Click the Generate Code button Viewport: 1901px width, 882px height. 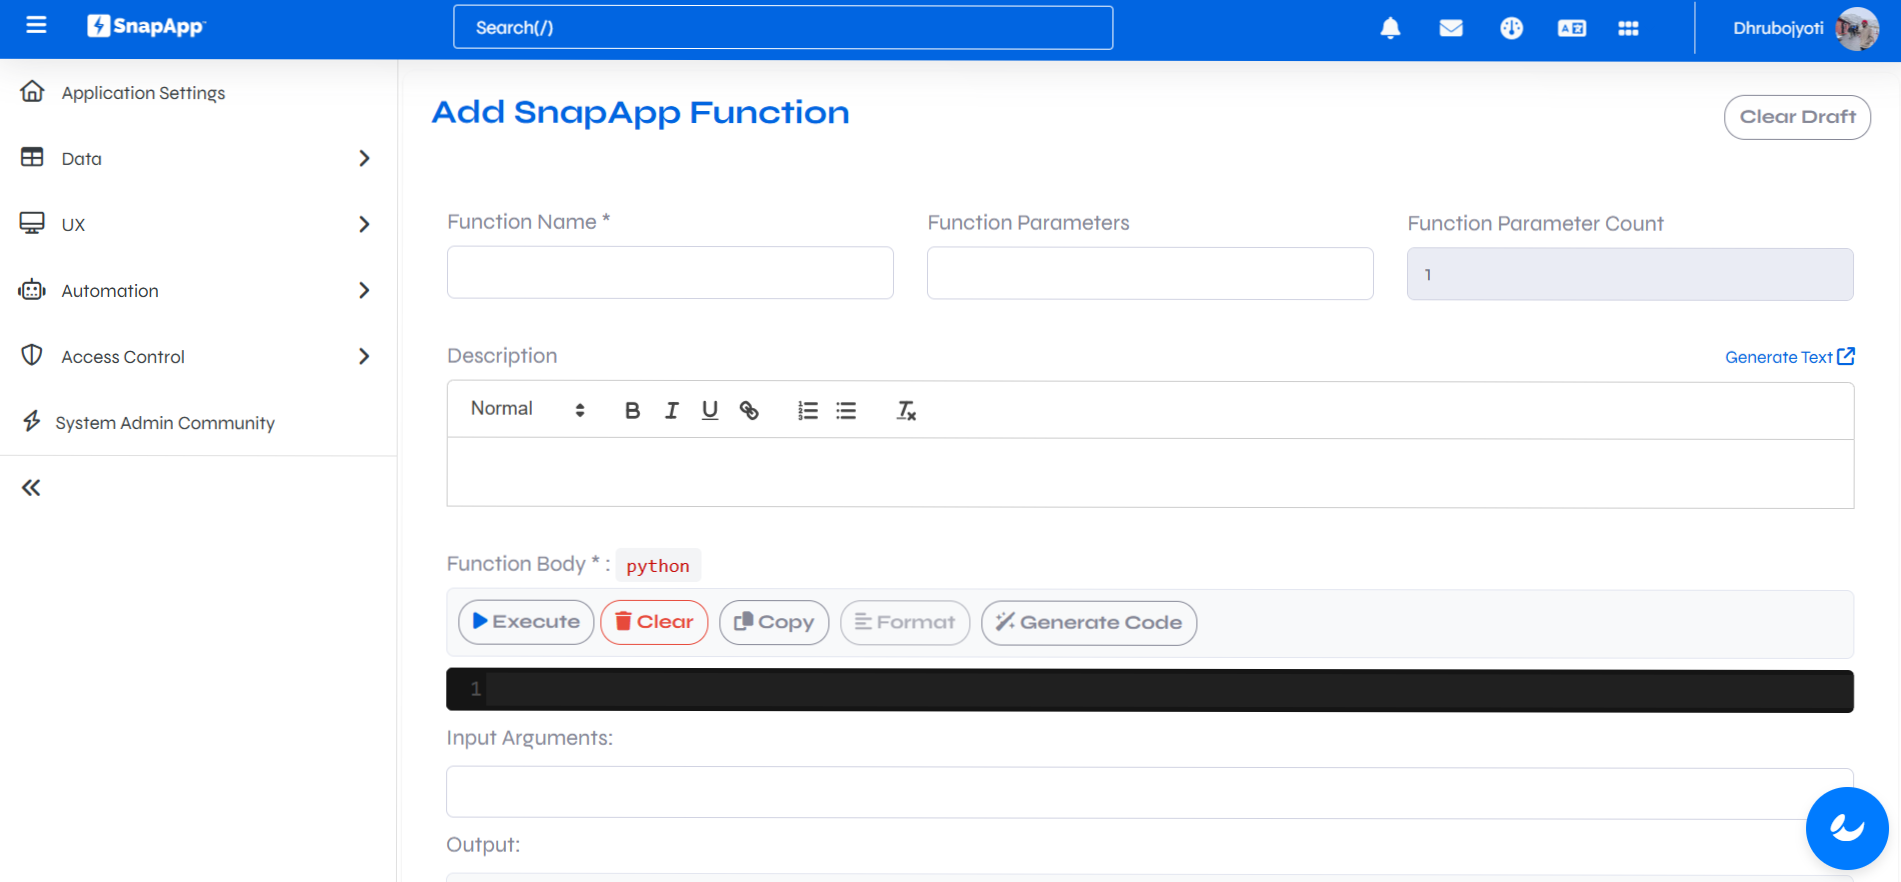click(1089, 622)
